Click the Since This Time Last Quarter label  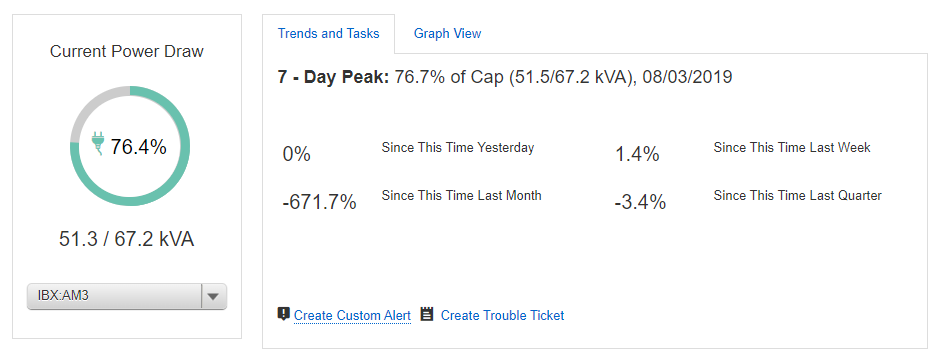coord(797,195)
